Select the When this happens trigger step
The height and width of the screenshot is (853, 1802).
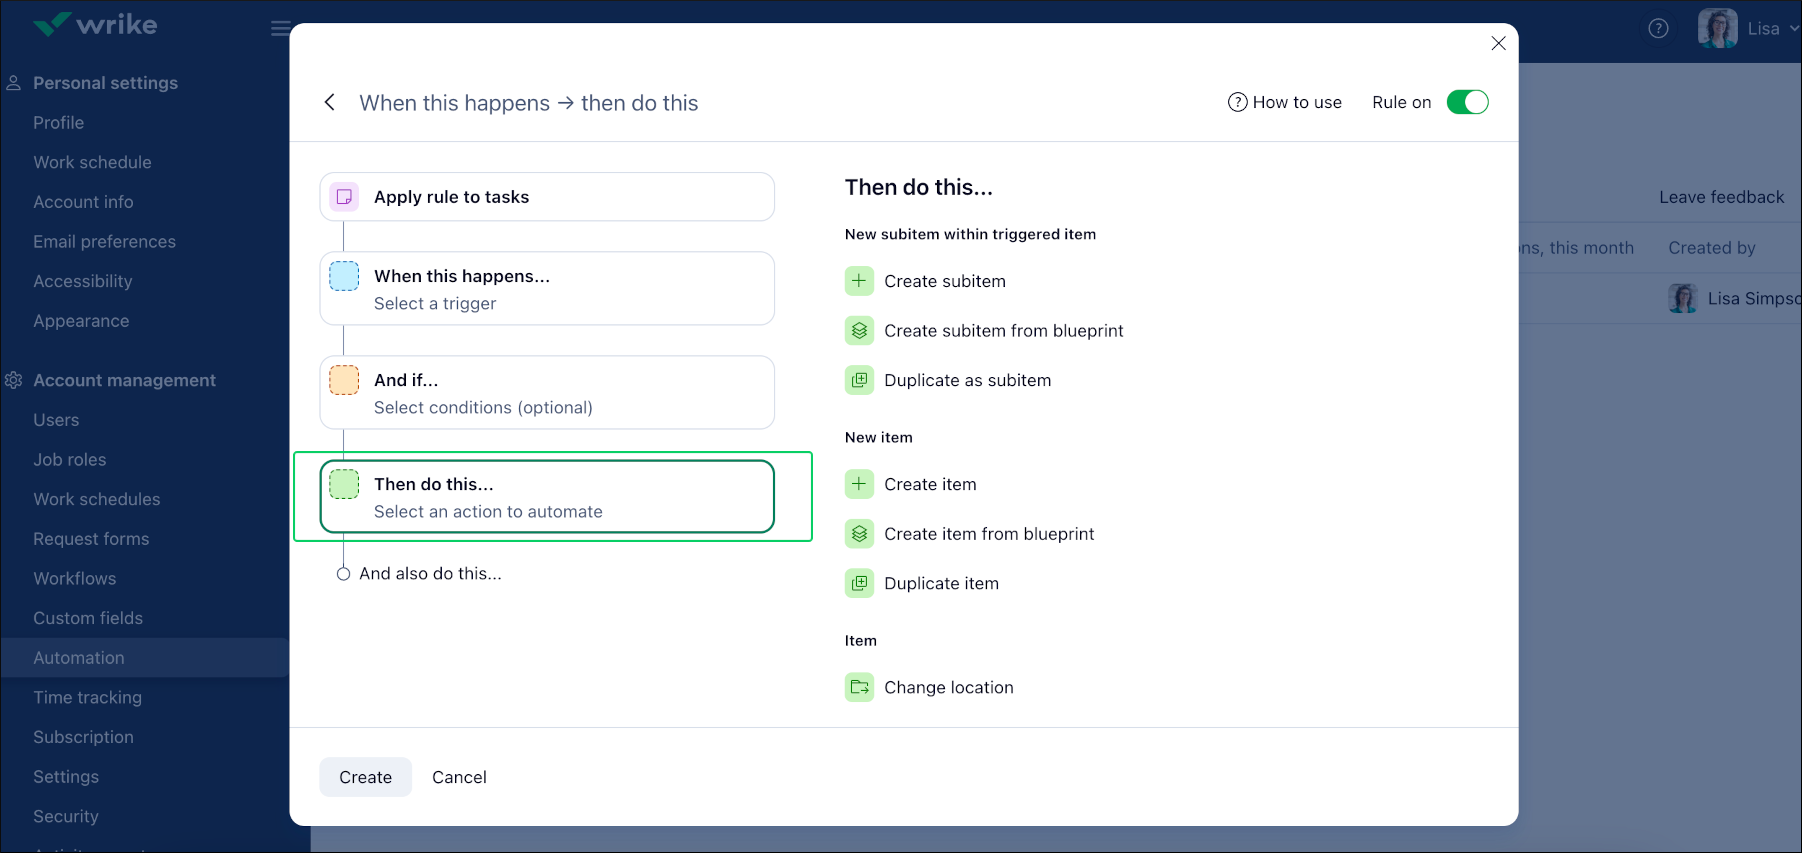tap(547, 289)
